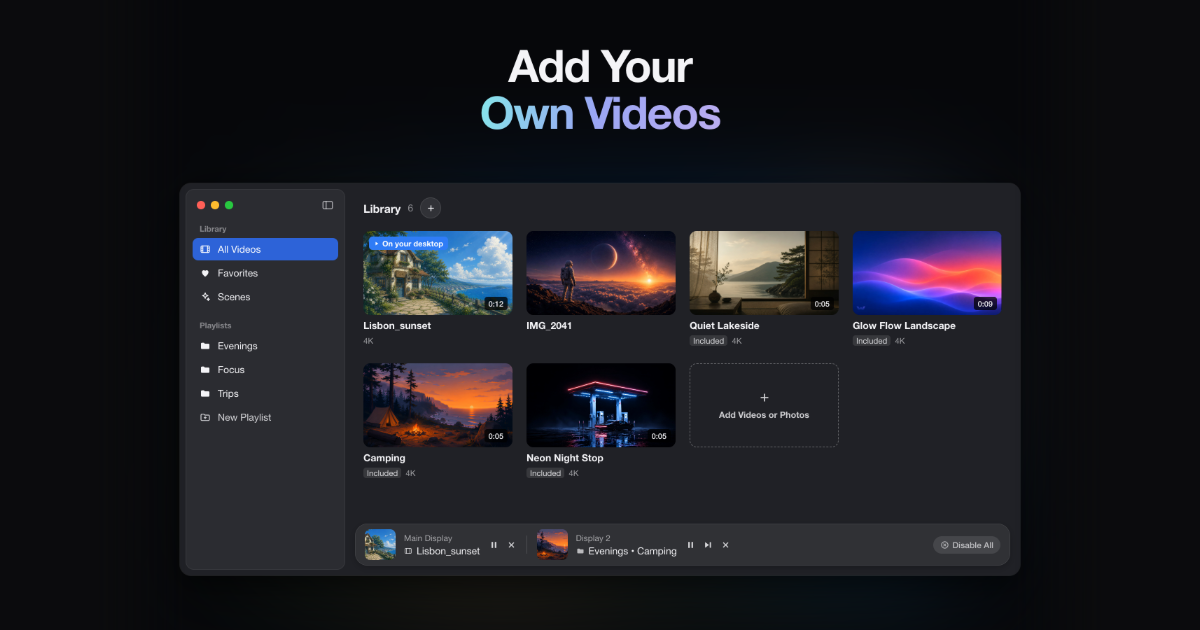The height and width of the screenshot is (630, 1200).
Task: Select the Neon Night Stop thumbnail
Action: tap(601, 405)
